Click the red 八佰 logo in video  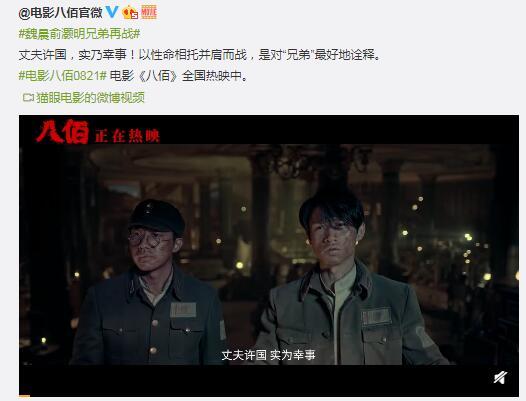62,132
